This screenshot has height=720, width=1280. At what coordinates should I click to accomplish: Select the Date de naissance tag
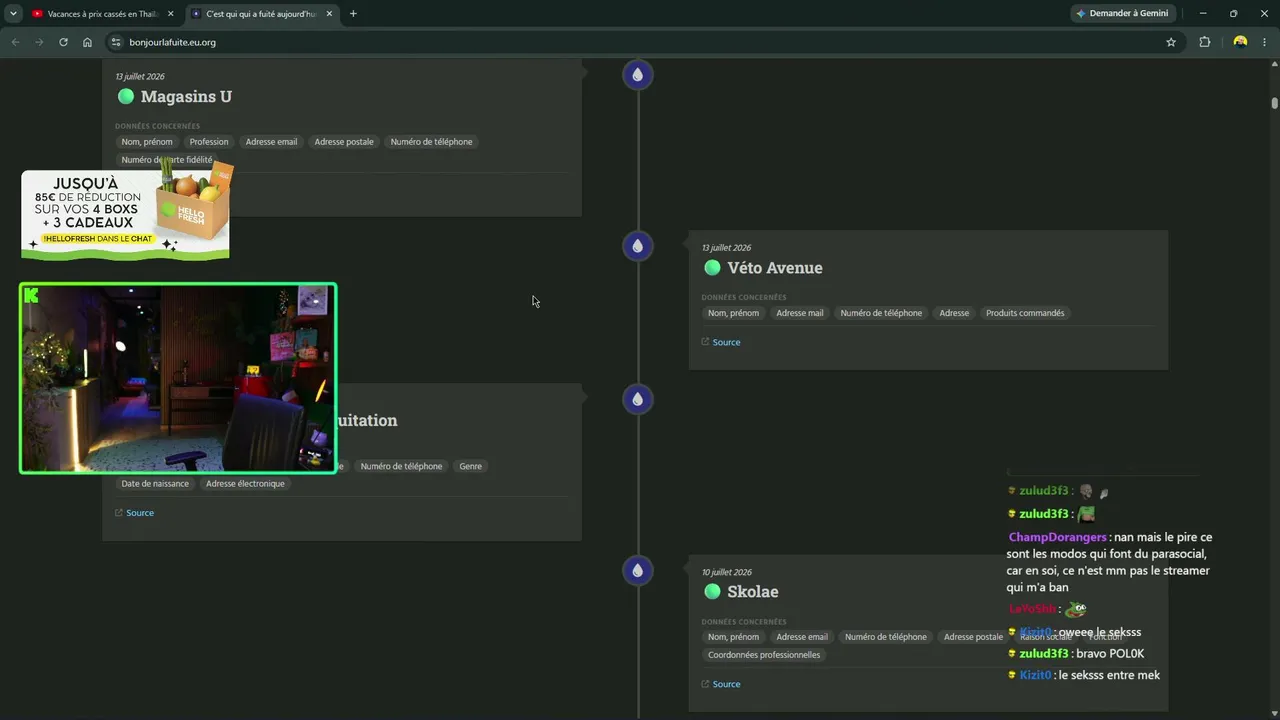[x=155, y=484]
